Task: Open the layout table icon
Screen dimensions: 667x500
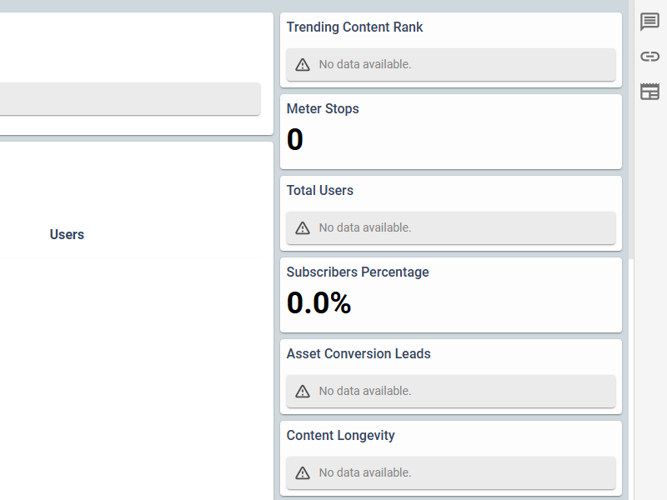Action: click(x=650, y=92)
